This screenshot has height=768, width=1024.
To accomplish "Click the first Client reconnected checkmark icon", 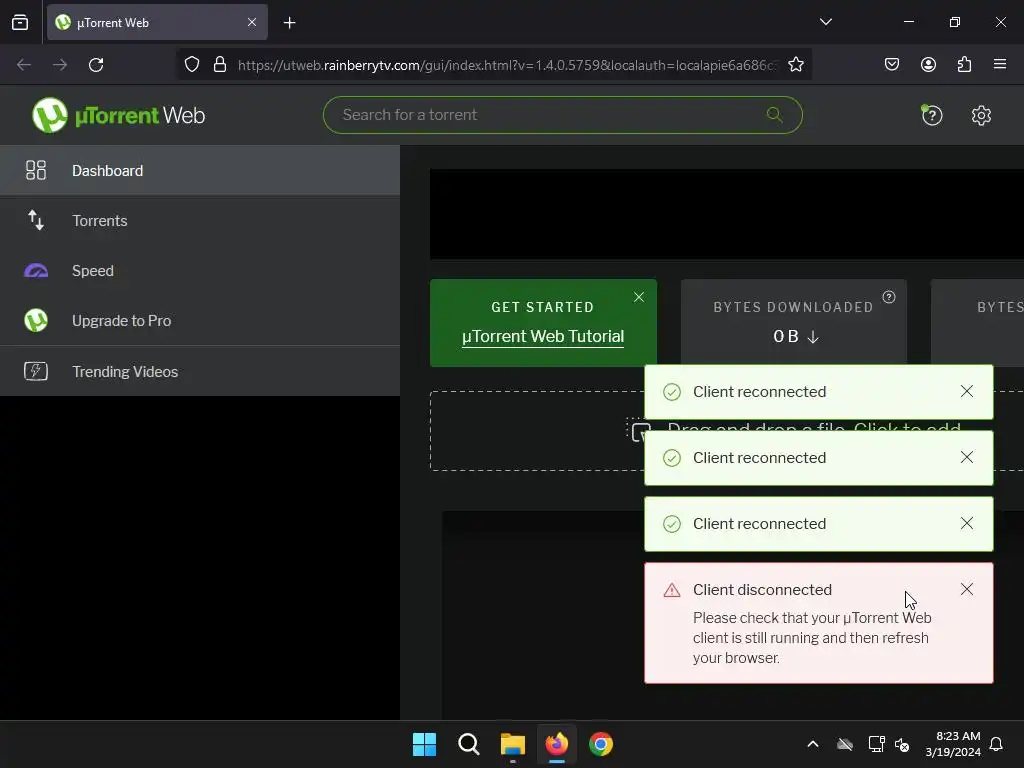I will (671, 392).
